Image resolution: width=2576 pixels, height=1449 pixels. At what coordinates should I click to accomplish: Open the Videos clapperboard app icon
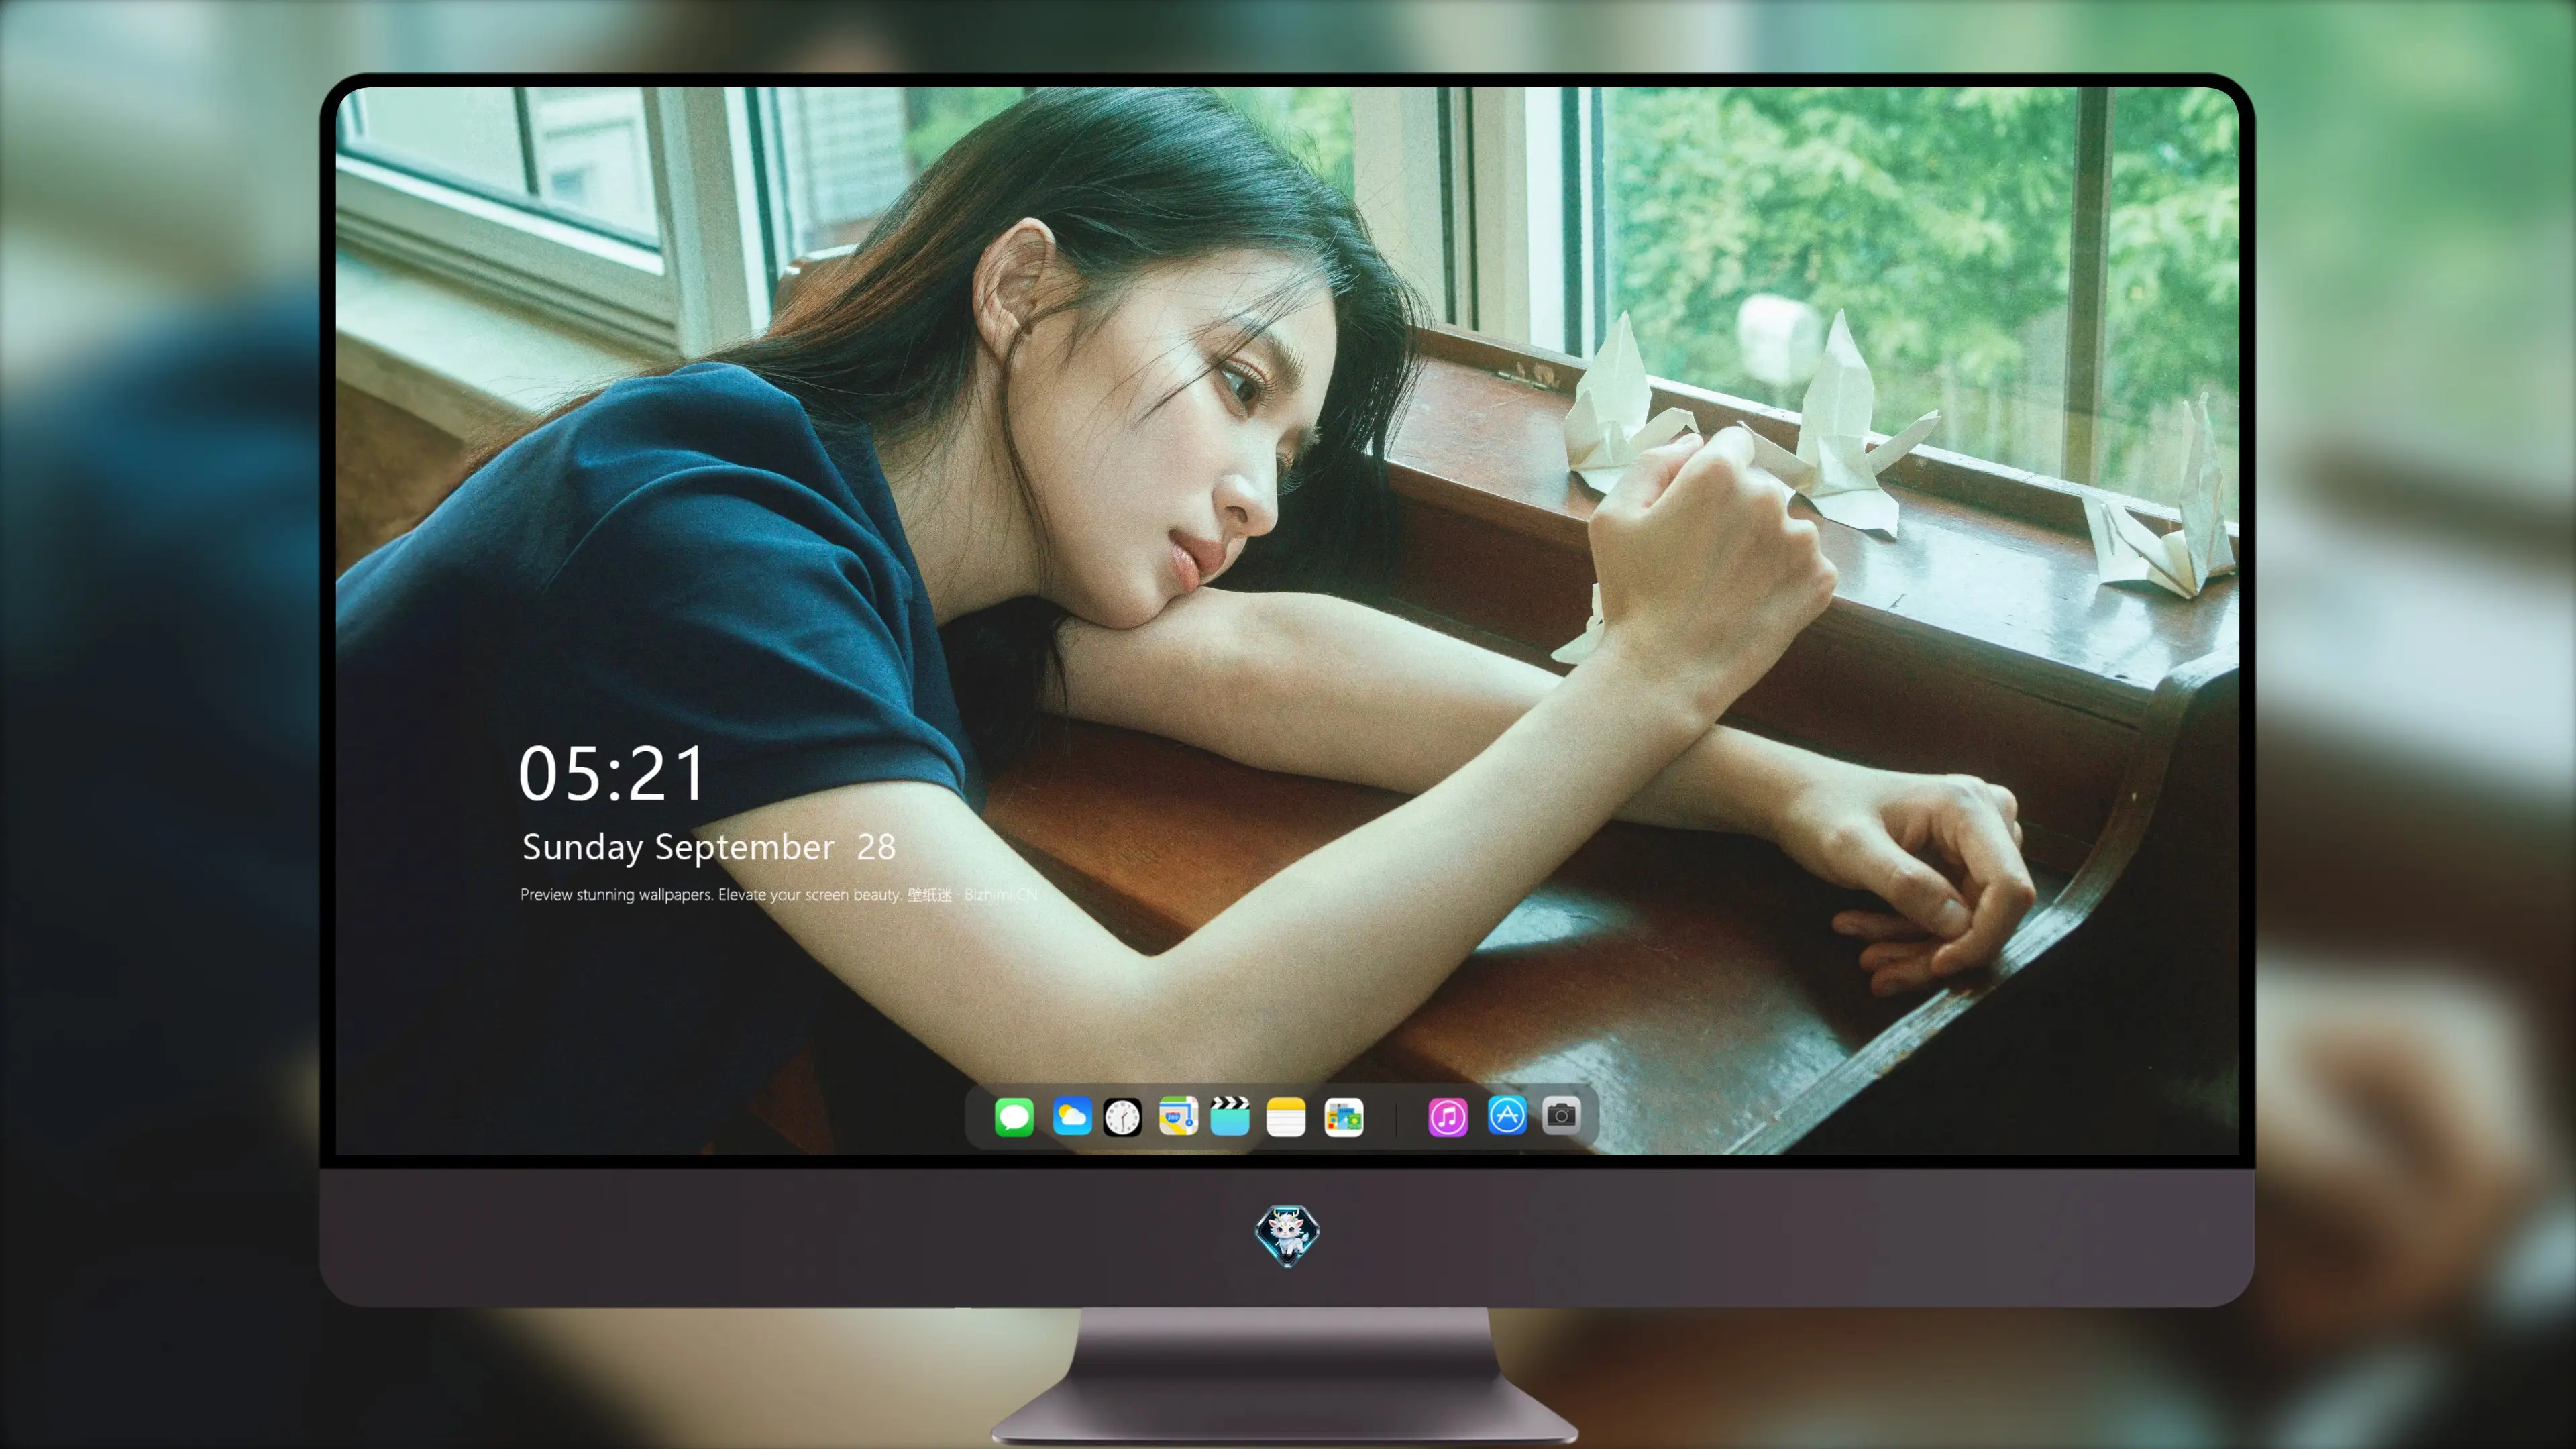[x=1230, y=1117]
